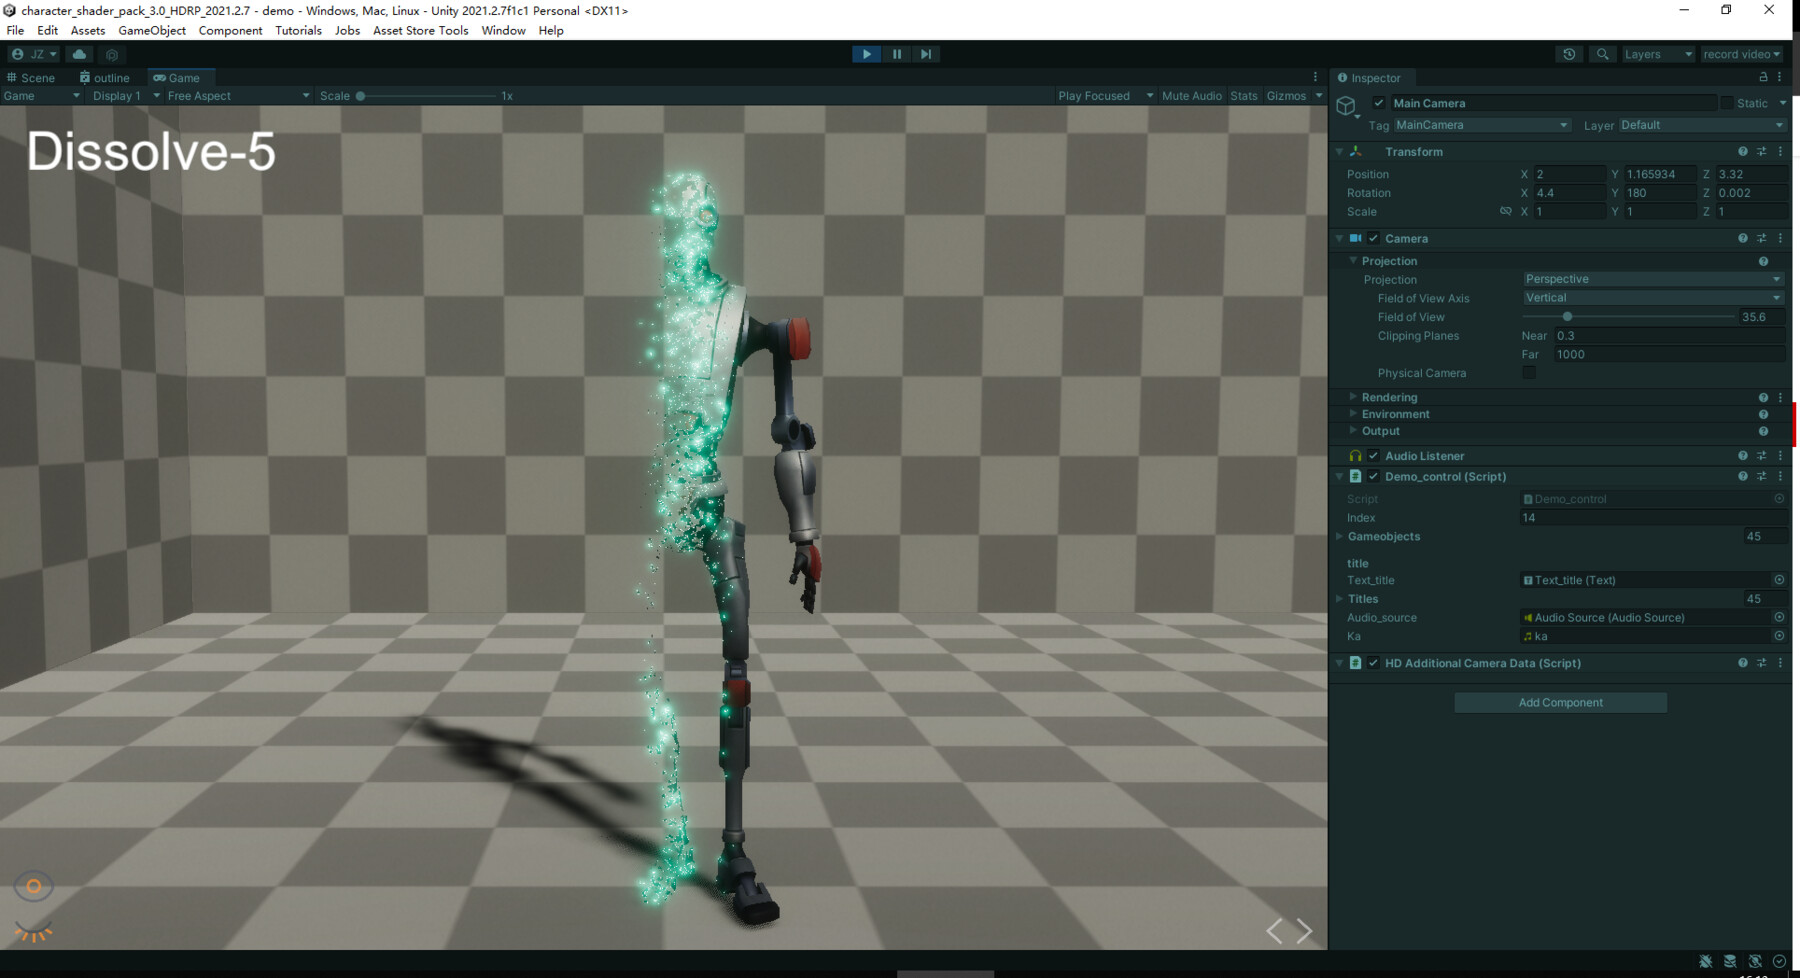The width and height of the screenshot is (1800, 978).
Task: Enable the Static checkbox for Main Camera
Action: [1728, 103]
